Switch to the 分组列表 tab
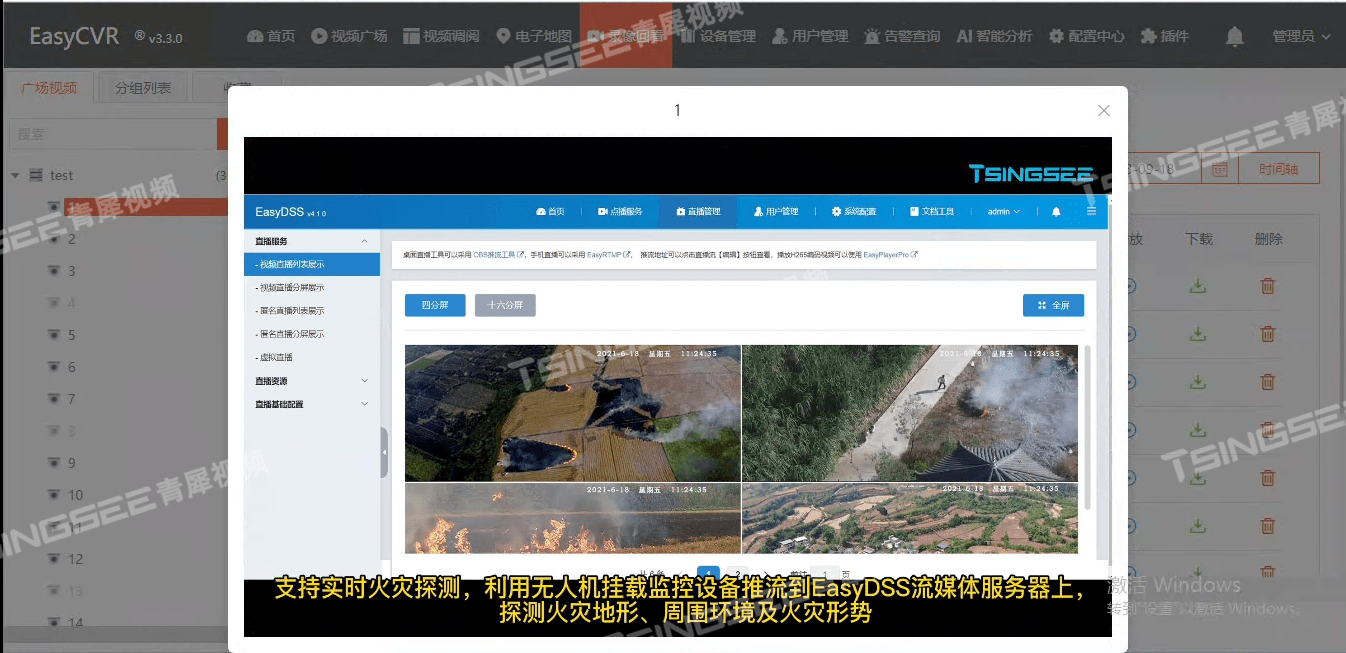The width and height of the screenshot is (1346, 653). coord(143,88)
